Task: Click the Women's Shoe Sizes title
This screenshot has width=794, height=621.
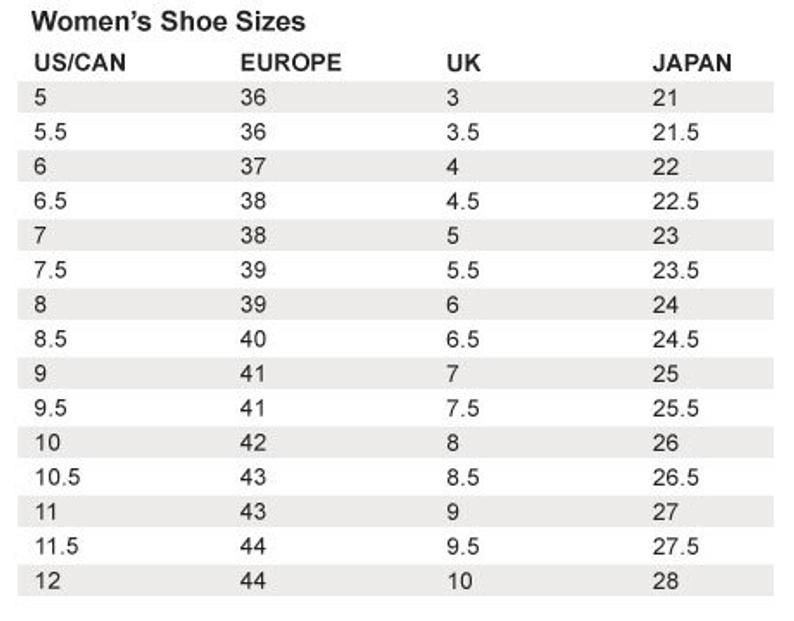Action: point(168,21)
